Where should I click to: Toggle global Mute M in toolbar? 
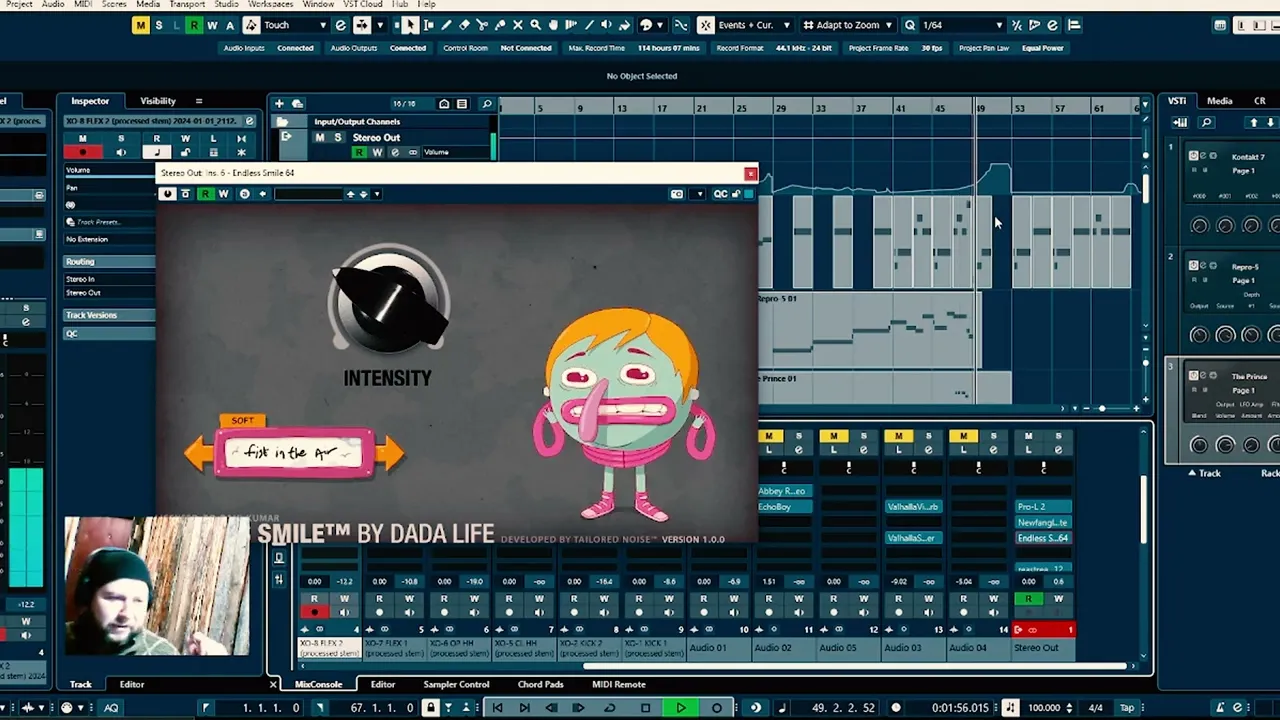click(141, 25)
